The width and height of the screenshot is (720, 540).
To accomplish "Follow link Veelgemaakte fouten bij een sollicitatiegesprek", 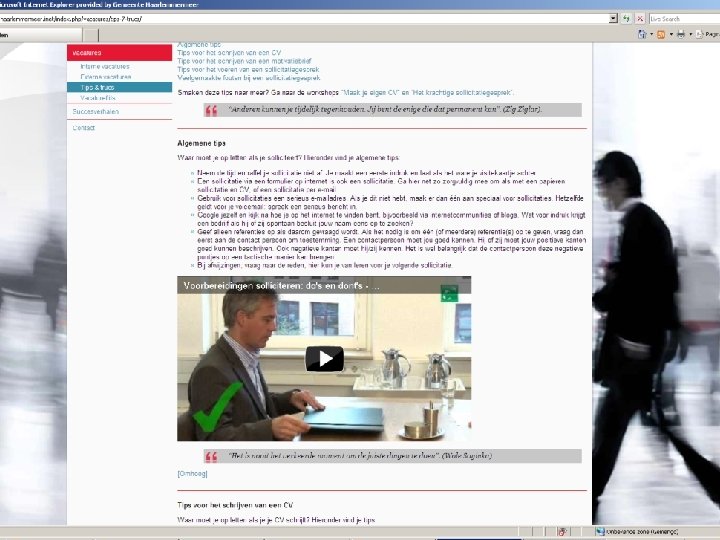I will 248,78.
